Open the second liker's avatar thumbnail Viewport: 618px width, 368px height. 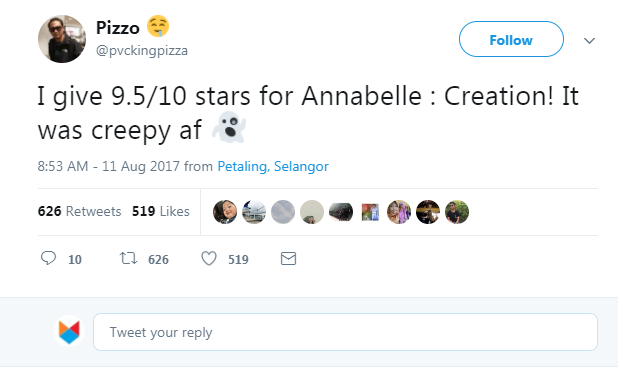click(x=254, y=212)
